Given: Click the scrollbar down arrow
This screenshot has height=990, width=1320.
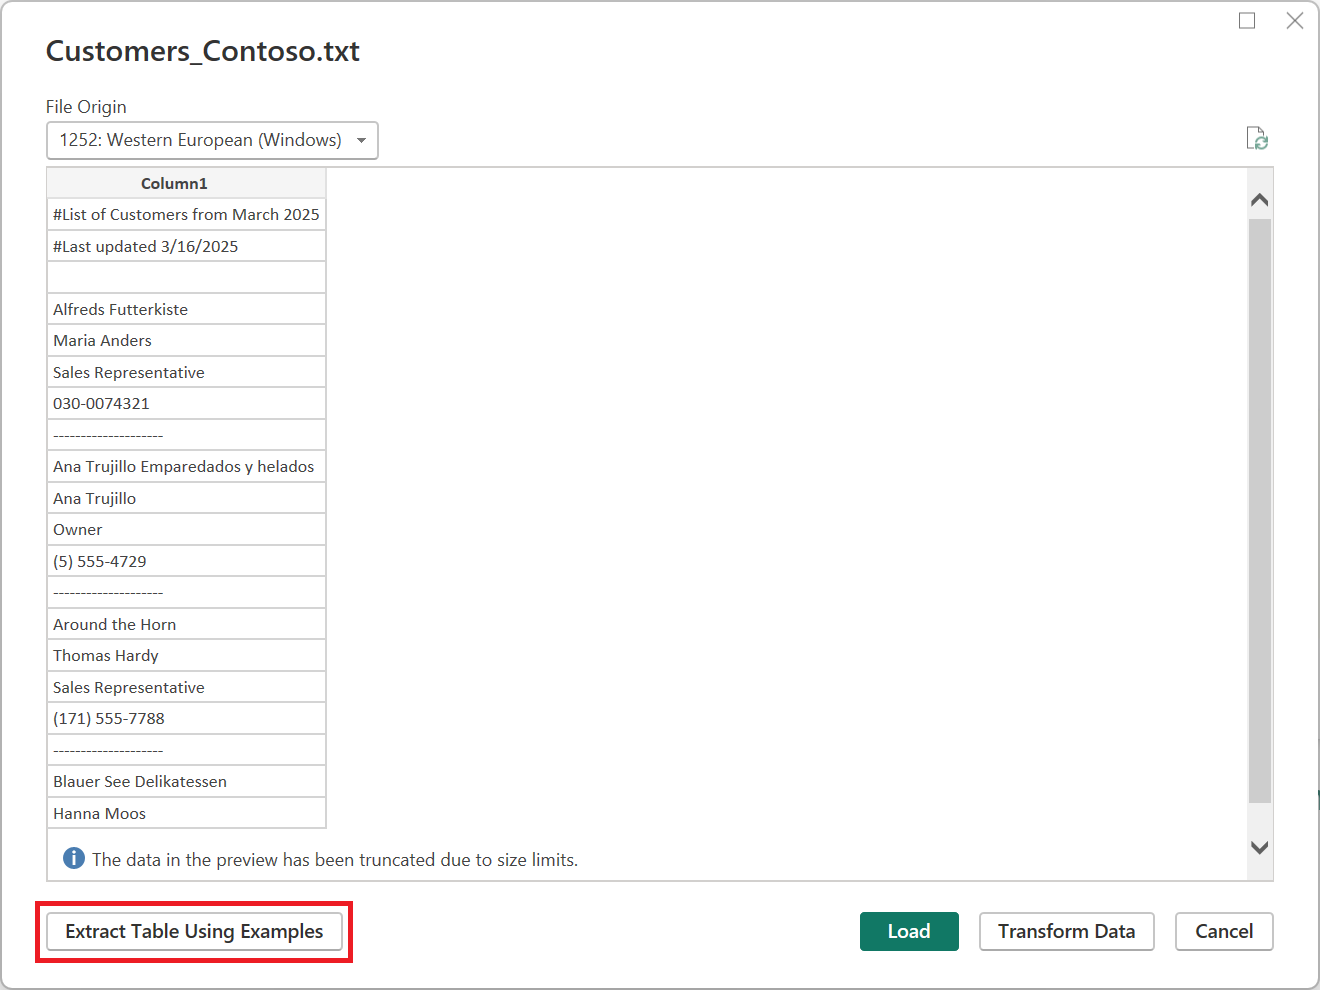Looking at the screenshot, I should pyautogui.click(x=1259, y=847).
